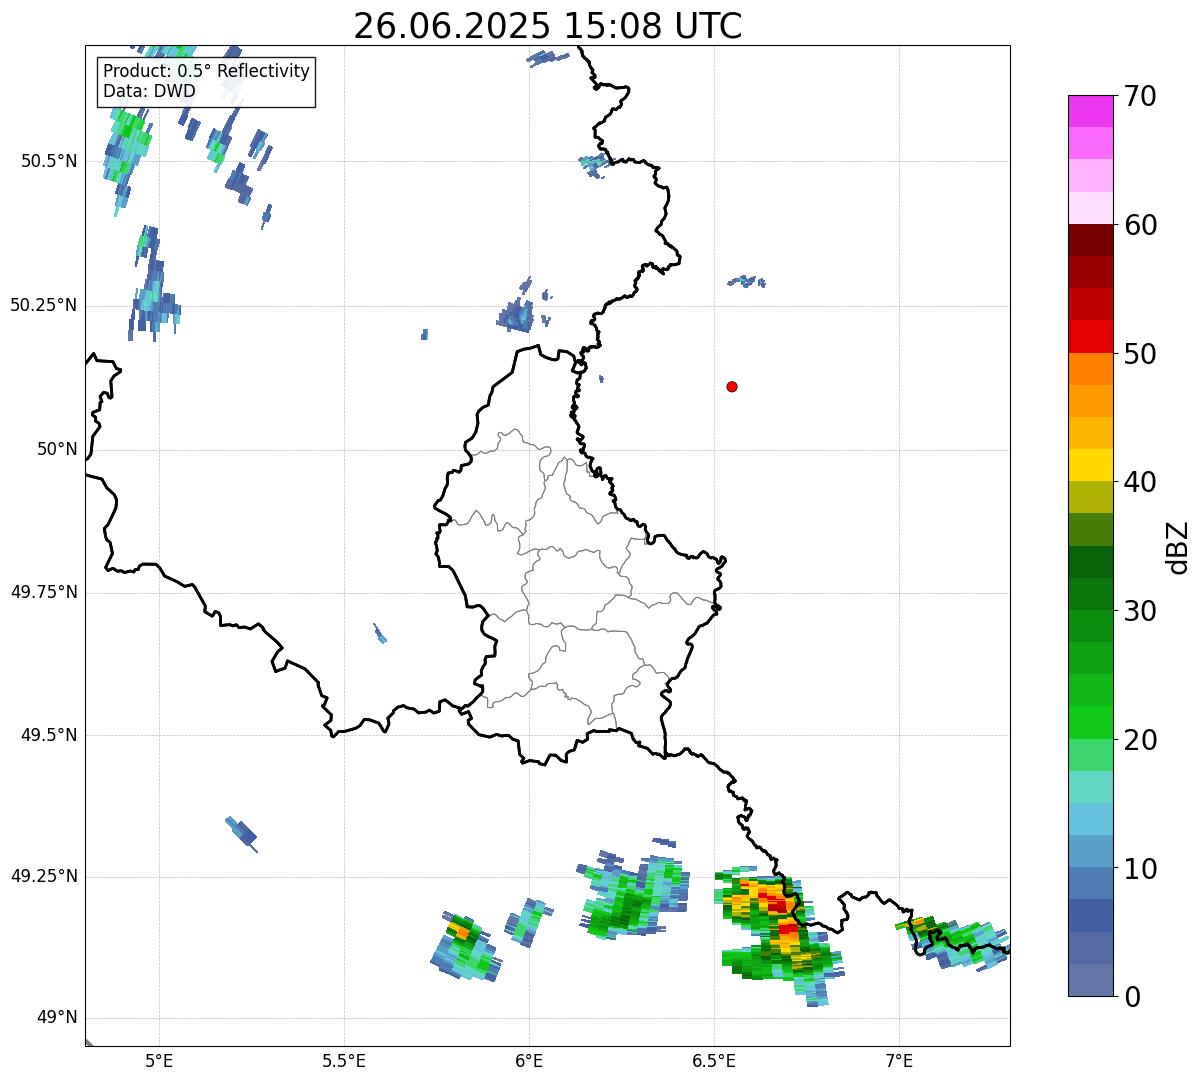
Task: Click the colorbar tick label 30
Action: [1140, 611]
